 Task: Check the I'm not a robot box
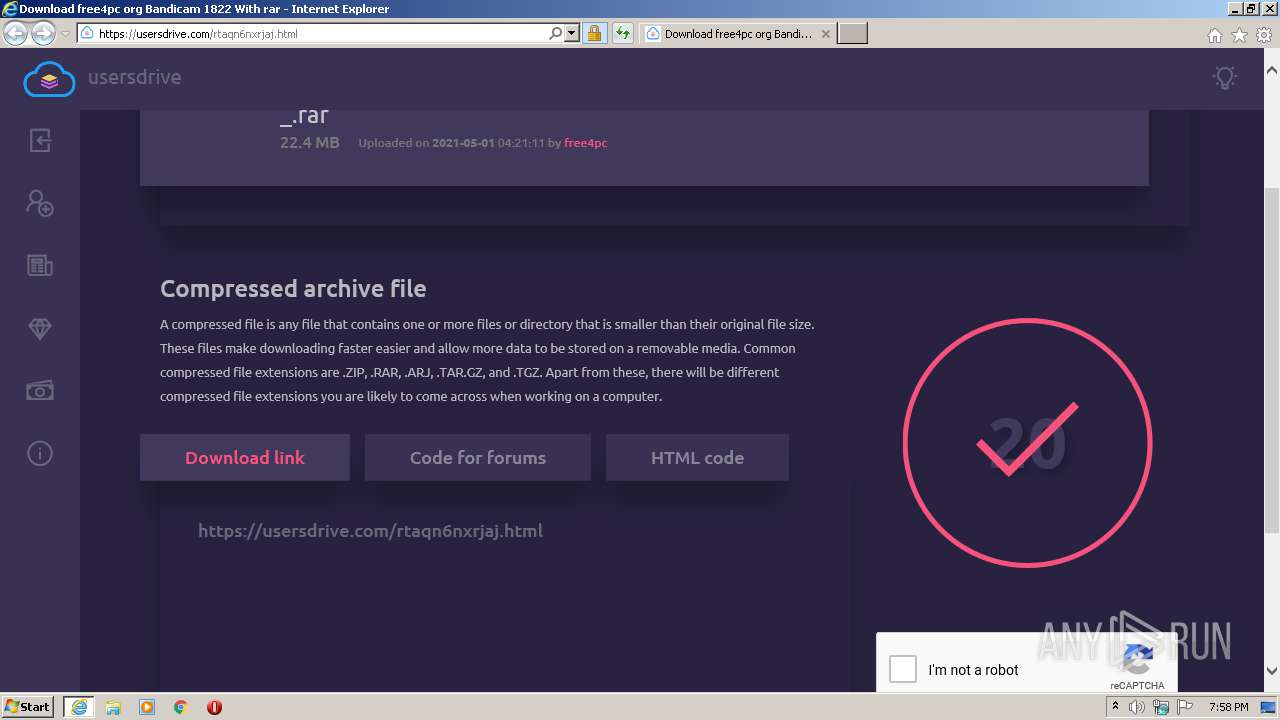(903, 669)
